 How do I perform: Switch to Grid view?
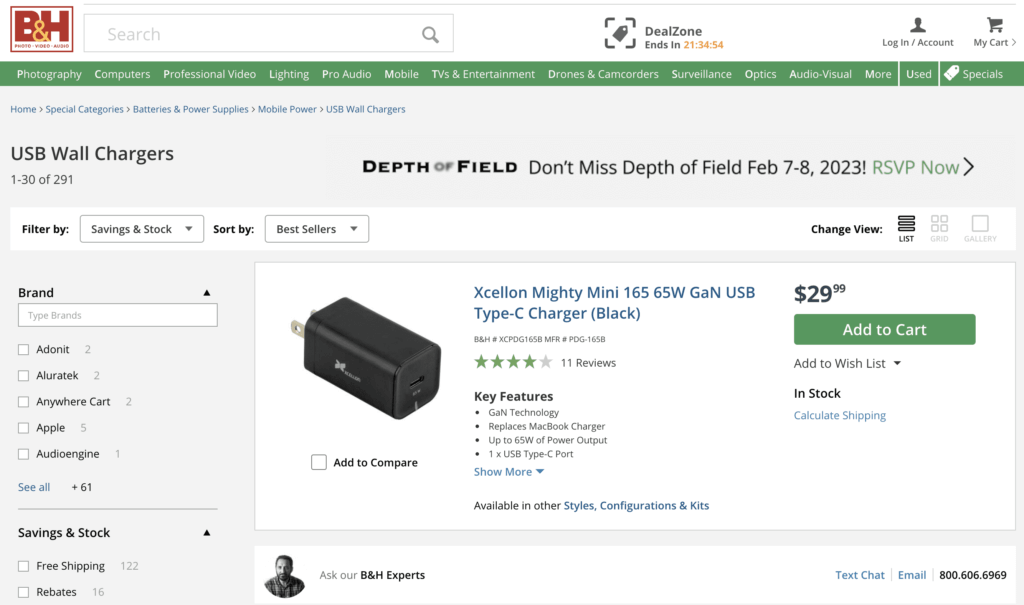pos(939,229)
